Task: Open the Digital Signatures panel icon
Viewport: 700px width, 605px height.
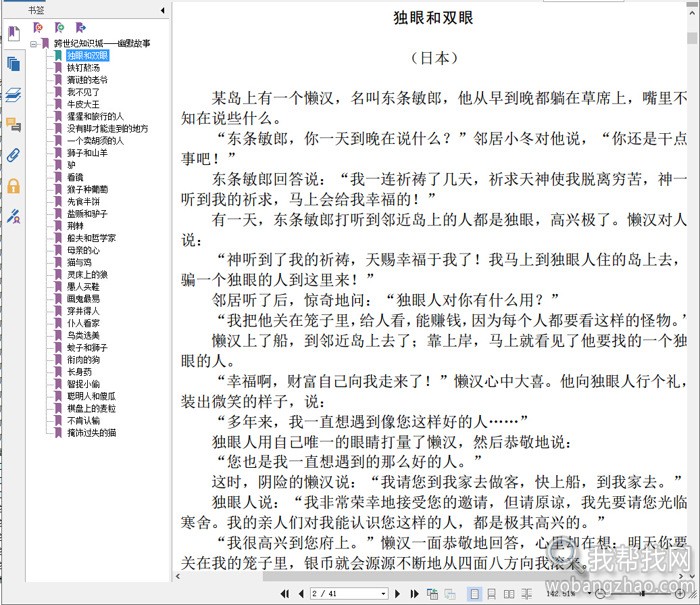Action: point(14,216)
